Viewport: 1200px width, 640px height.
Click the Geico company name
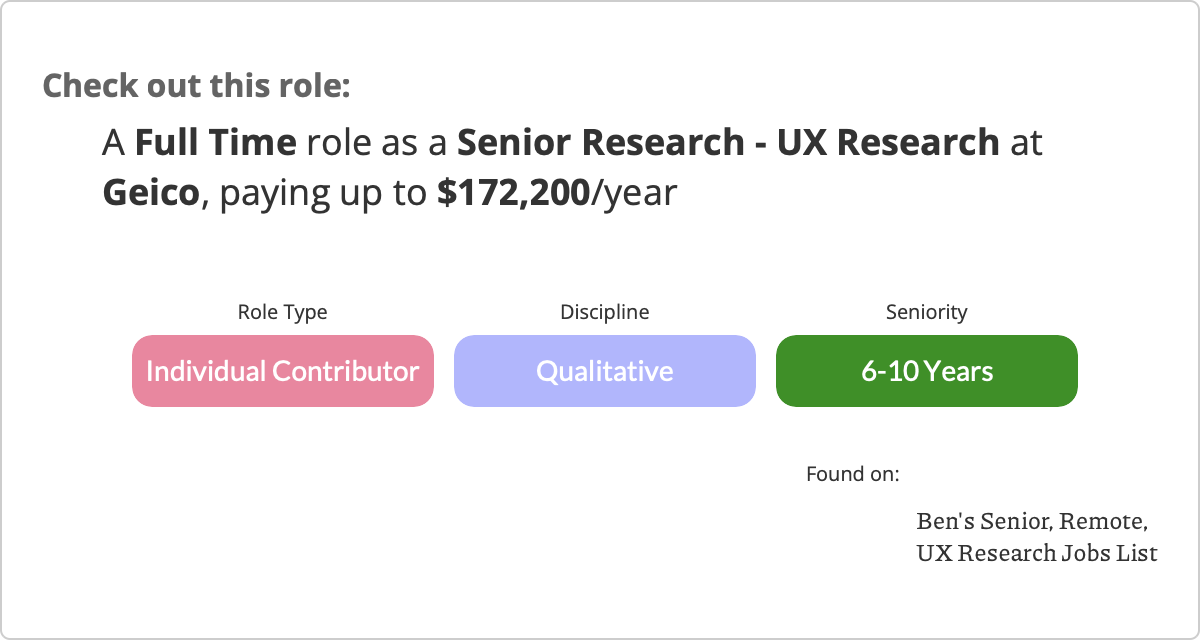pyautogui.click(x=152, y=193)
